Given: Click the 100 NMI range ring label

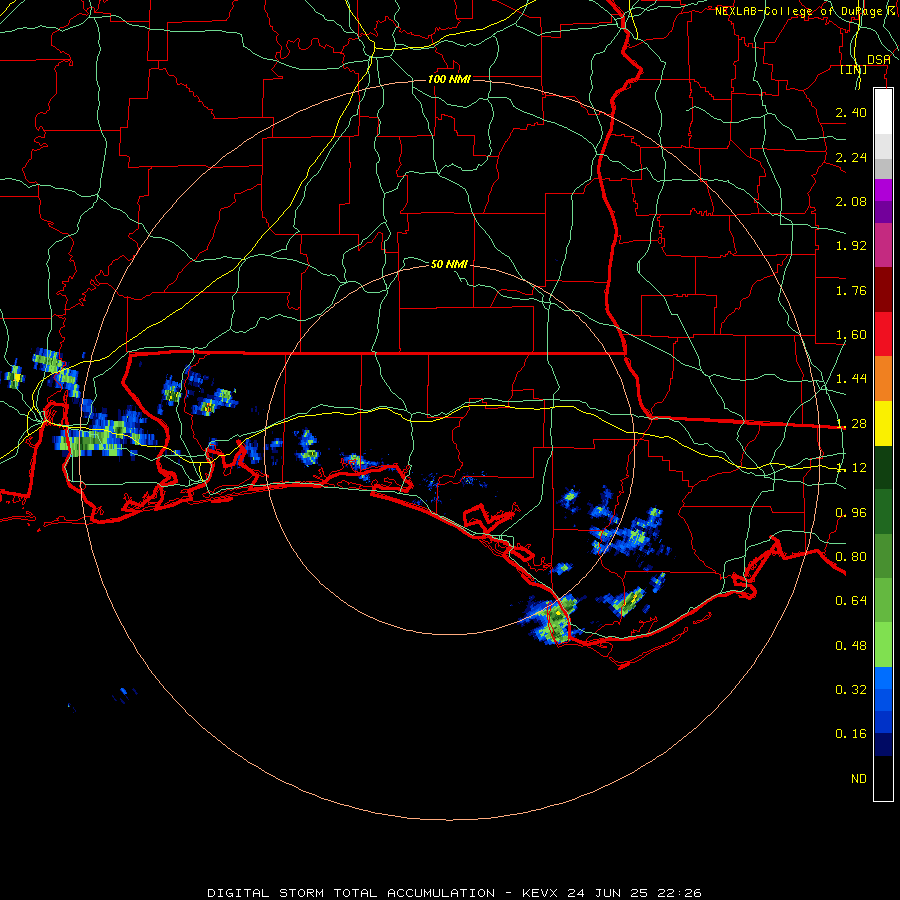Looking at the screenshot, I should click(x=449, y=79).
